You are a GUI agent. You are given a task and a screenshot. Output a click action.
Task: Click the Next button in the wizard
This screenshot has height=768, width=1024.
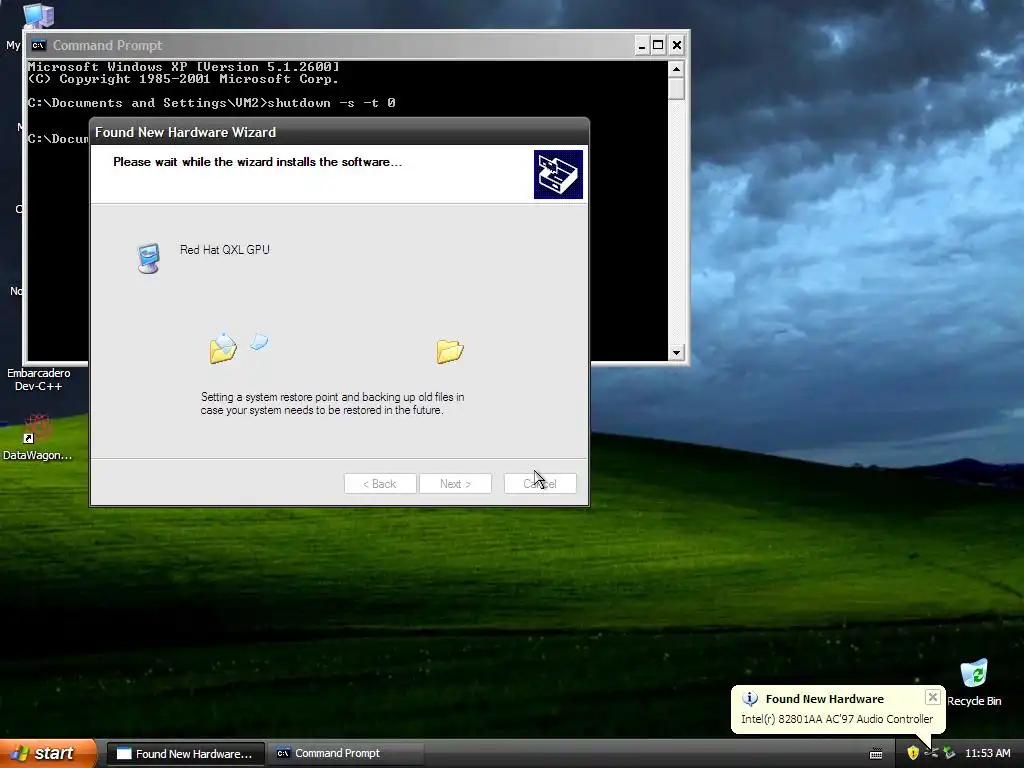click(x=455, y=483)
